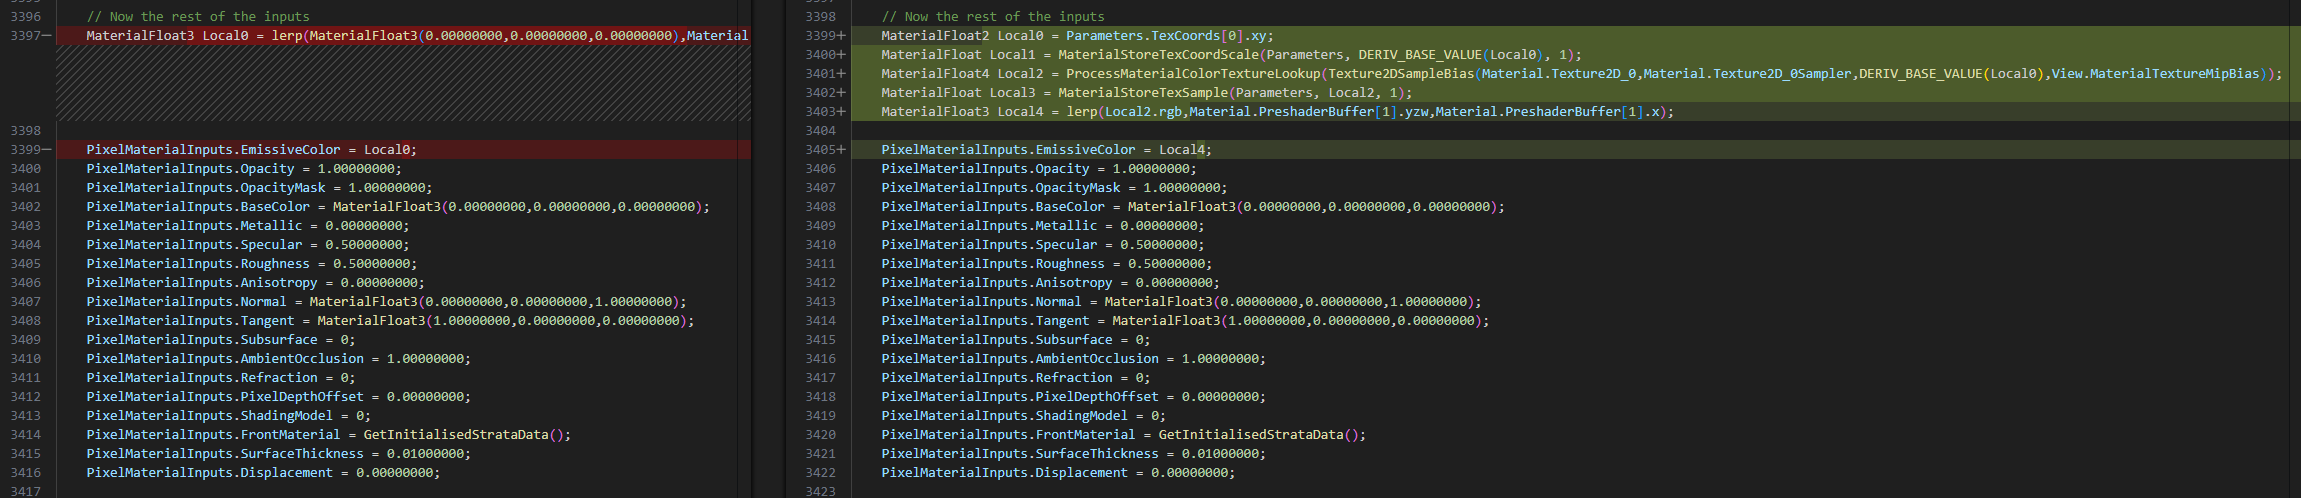This screenshot has height=498, width=2301.
Task: Click the plus marker on right line 3405
Action: point(842,150)
